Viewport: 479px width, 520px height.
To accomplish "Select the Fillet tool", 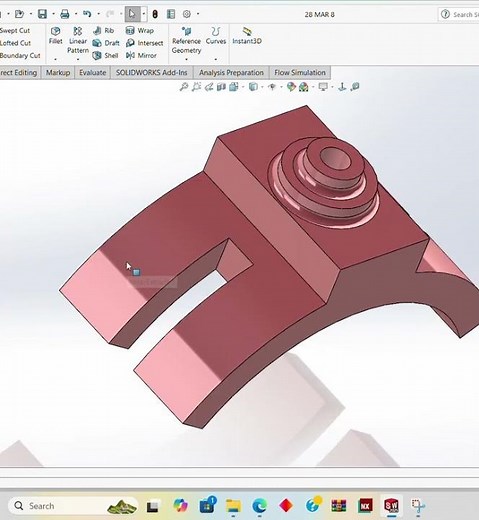I will click(x=55, y=35).
